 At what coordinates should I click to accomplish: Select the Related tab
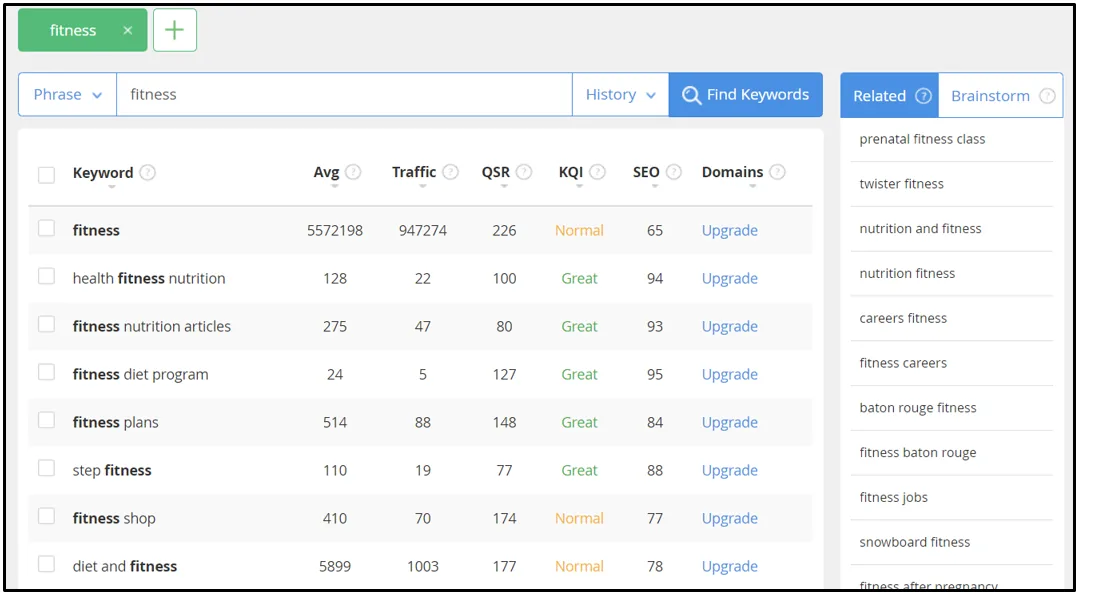889,96
